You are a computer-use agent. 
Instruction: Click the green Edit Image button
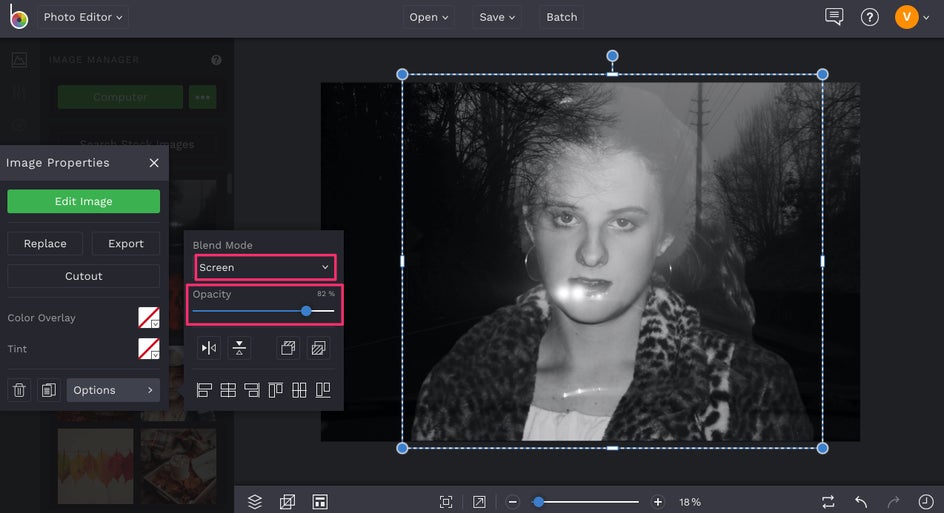(x=83, y=201)
